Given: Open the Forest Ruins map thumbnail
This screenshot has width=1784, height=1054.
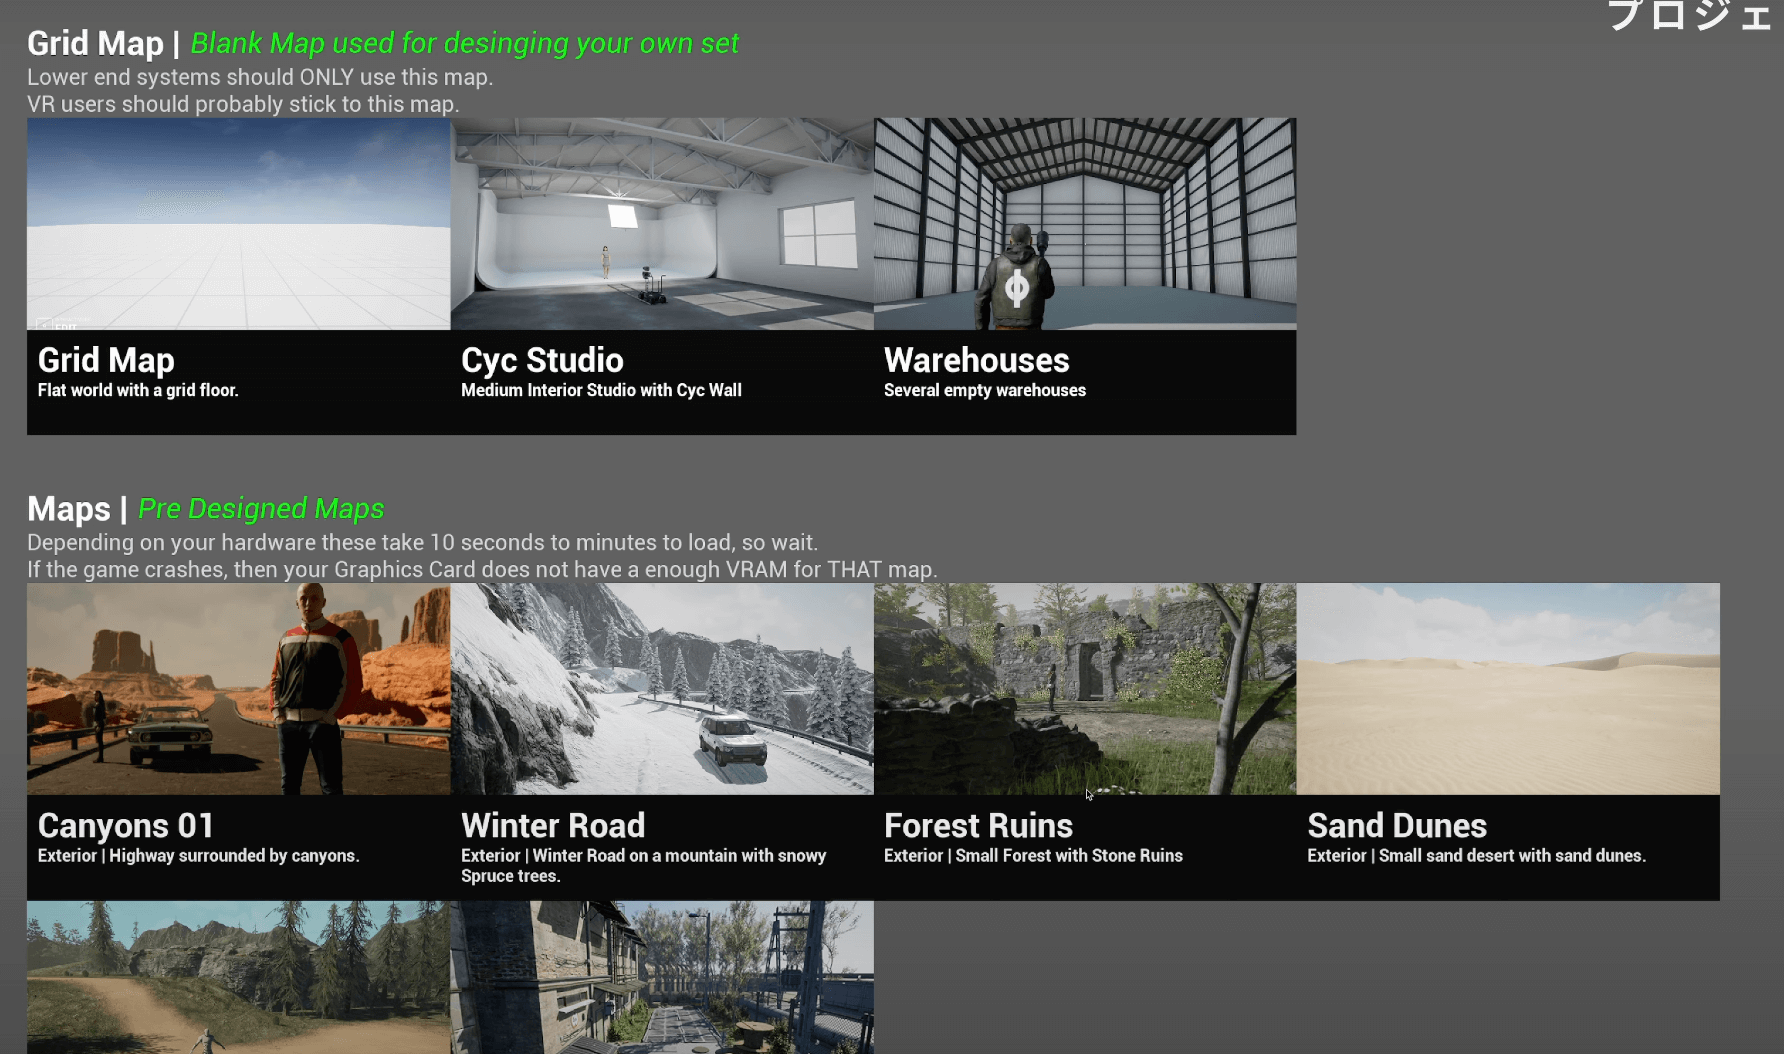Looking at the screenshot, I should (x=1085, y=689).
